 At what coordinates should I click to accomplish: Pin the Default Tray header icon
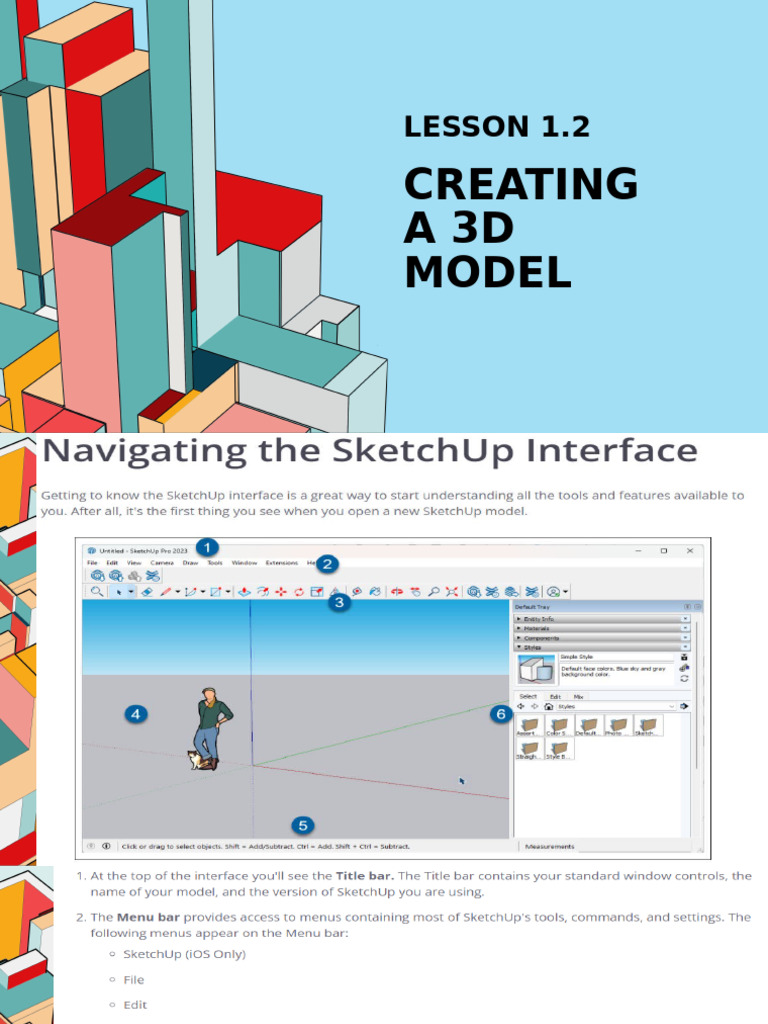687,607
